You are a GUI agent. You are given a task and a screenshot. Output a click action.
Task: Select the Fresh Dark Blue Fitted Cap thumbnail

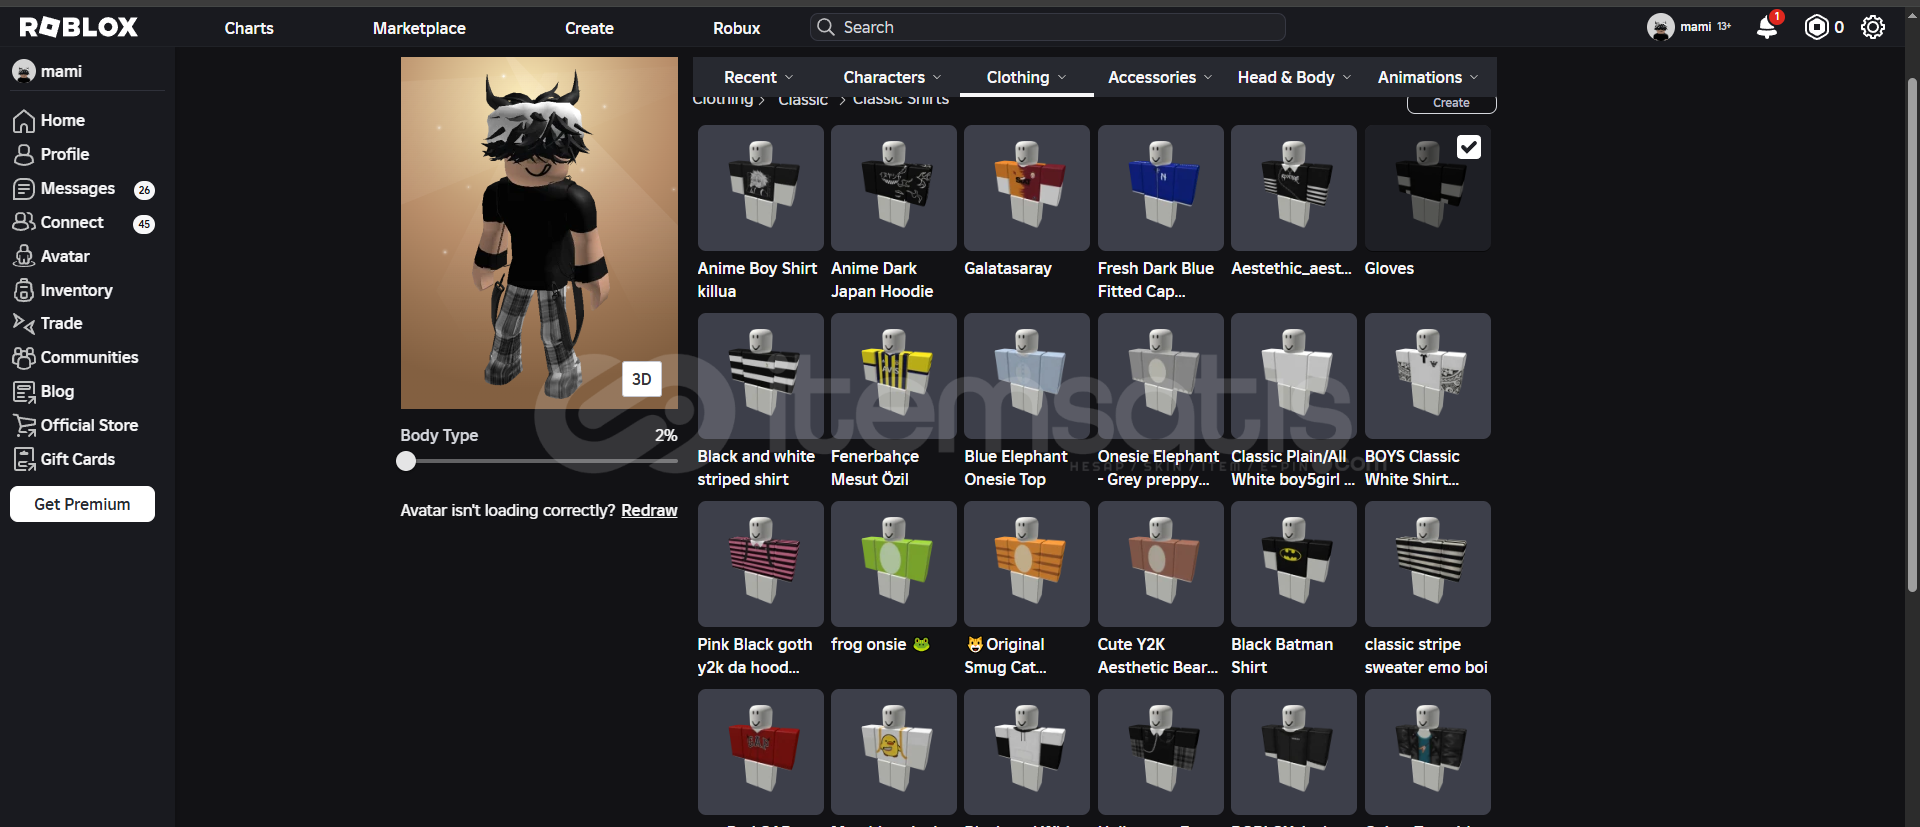pyautogui.click(x=1160, y=188)
